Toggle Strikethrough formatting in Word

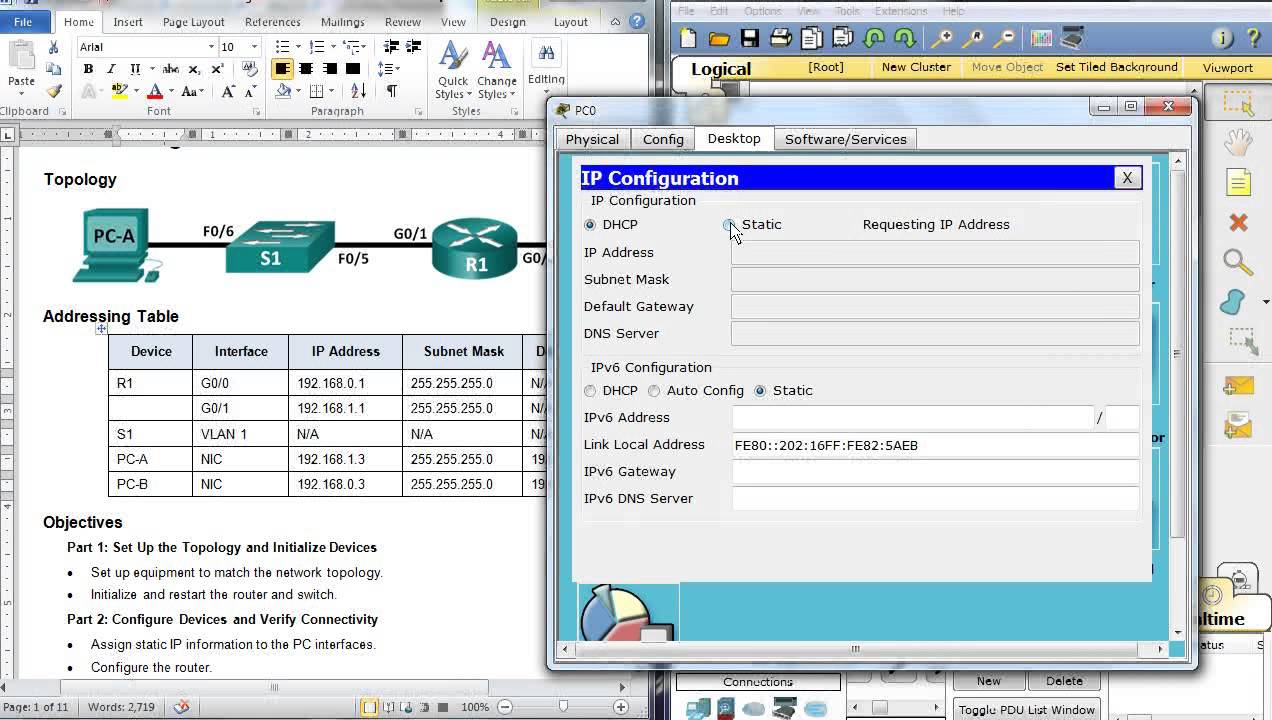point(171,69)
